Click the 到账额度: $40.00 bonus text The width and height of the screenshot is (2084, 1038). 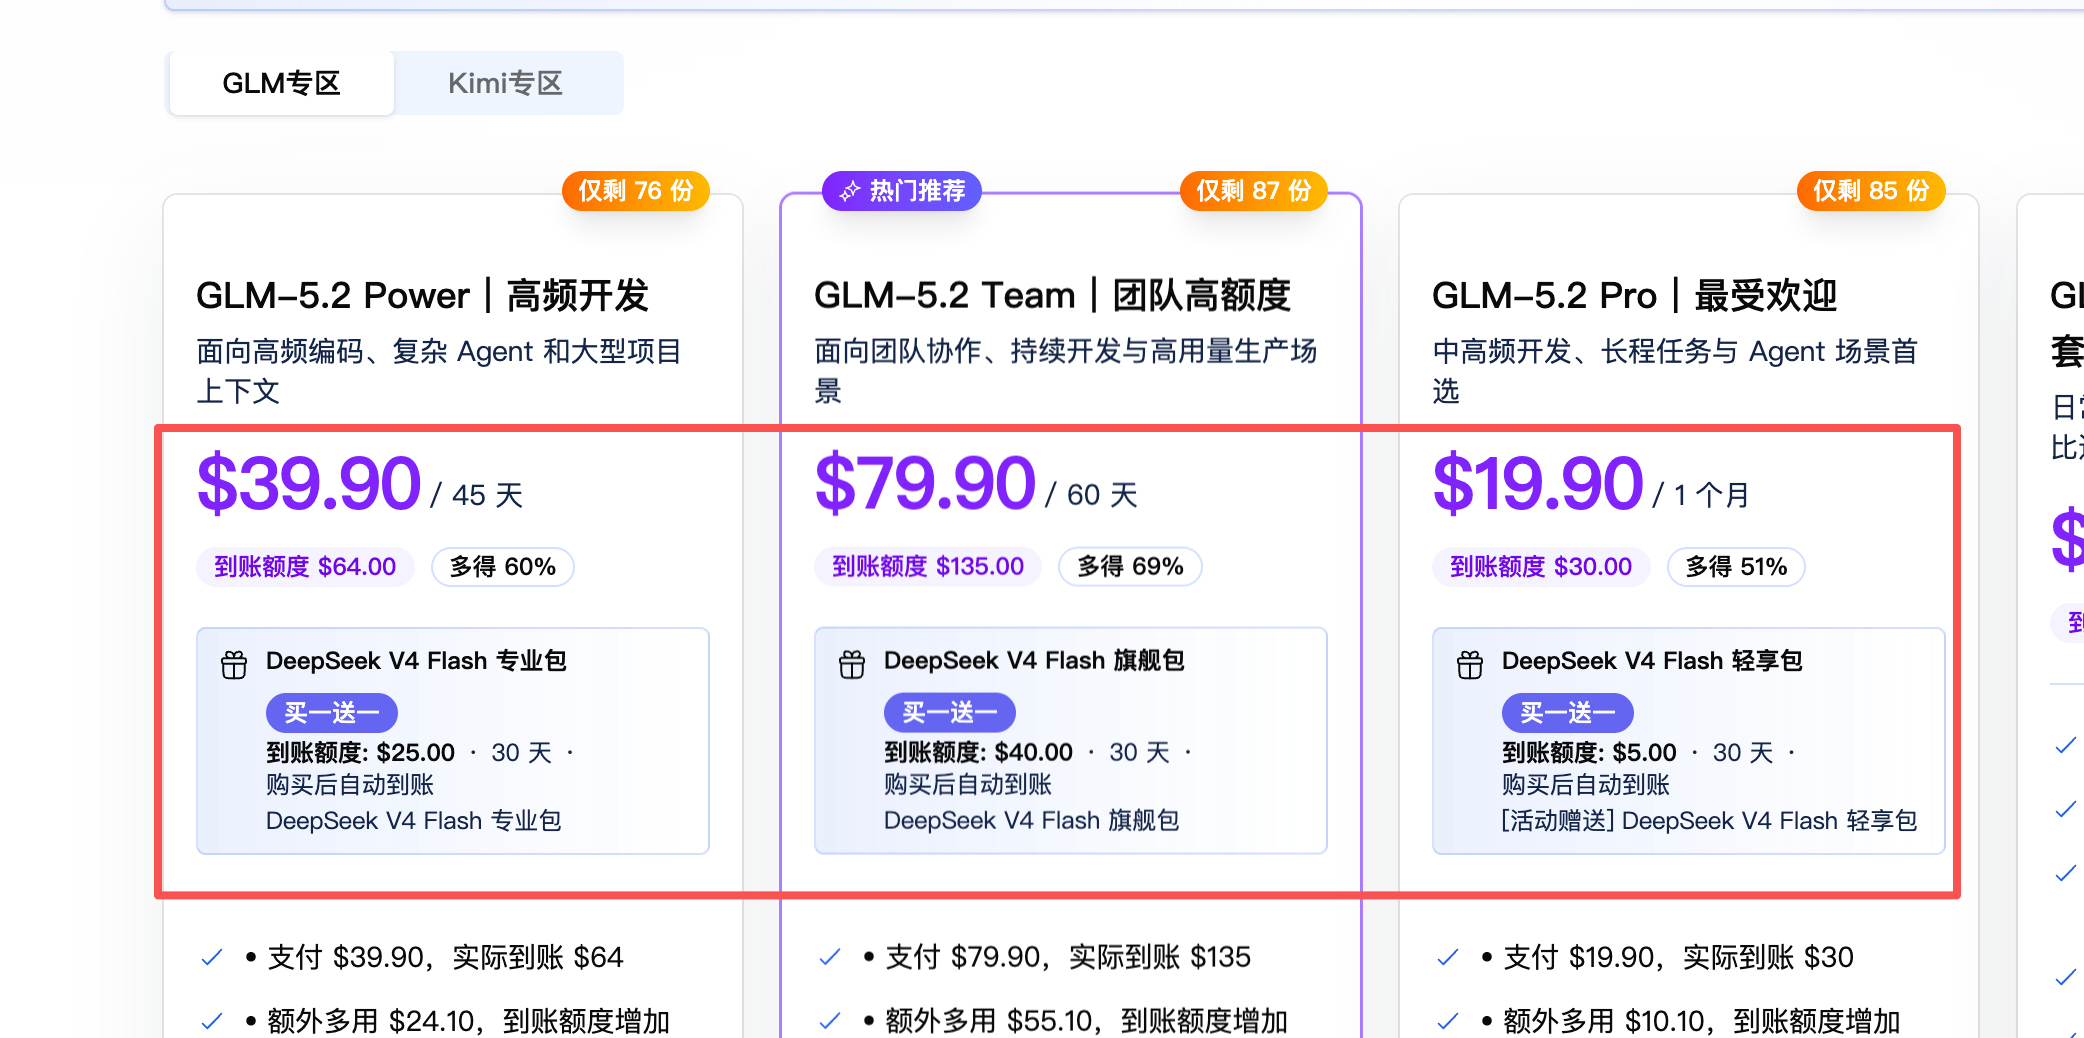point(978,752)
